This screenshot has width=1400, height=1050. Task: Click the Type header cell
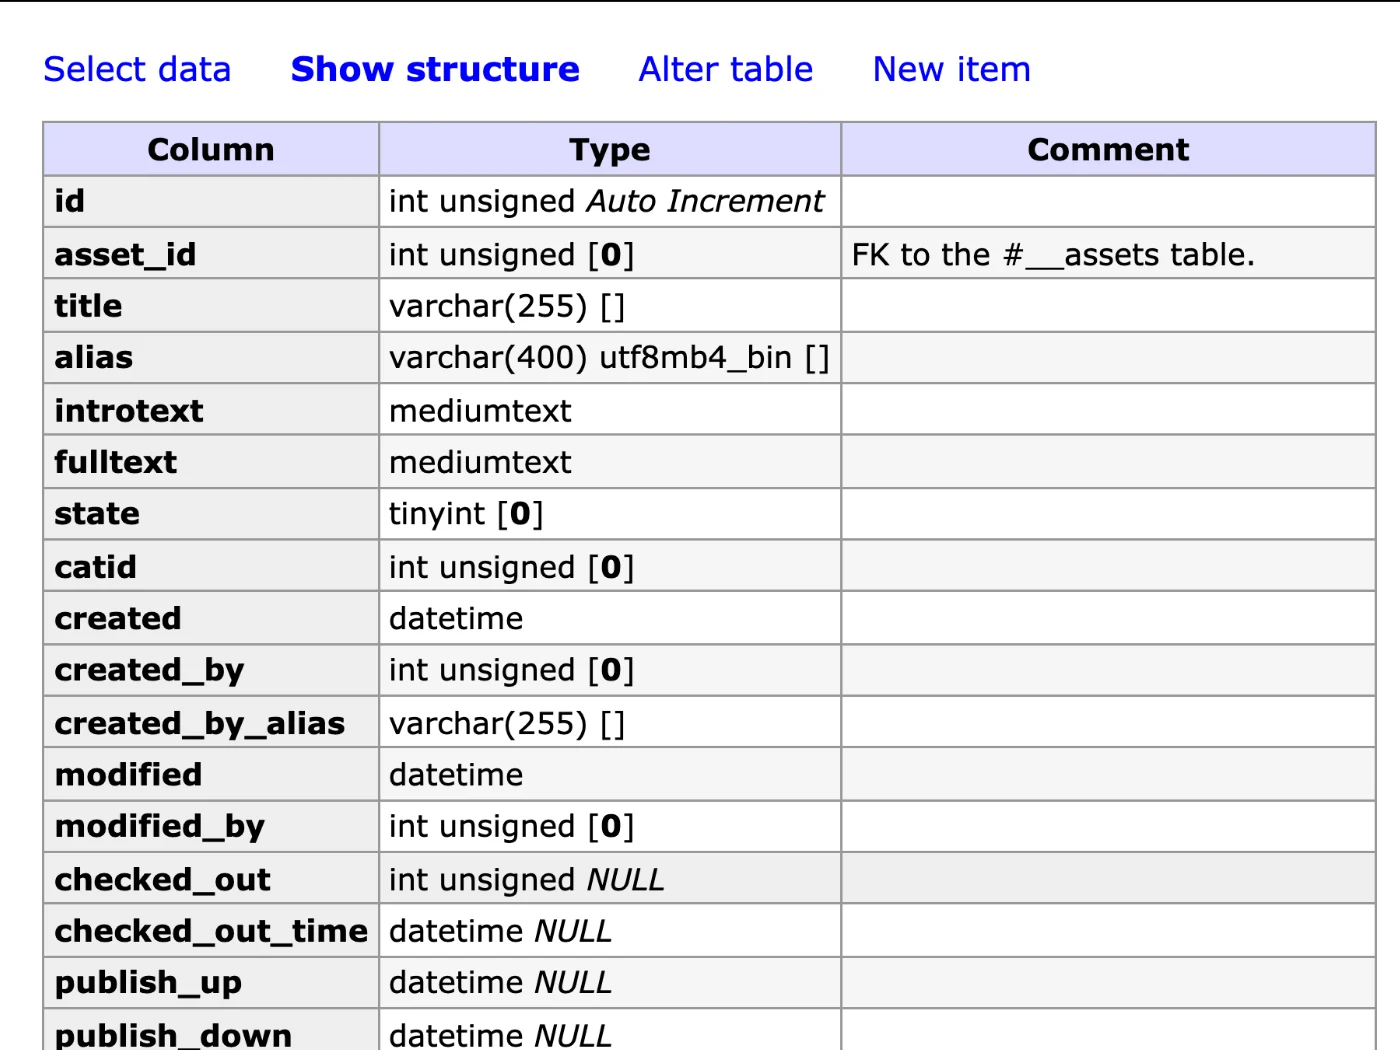tap(610, 149)
